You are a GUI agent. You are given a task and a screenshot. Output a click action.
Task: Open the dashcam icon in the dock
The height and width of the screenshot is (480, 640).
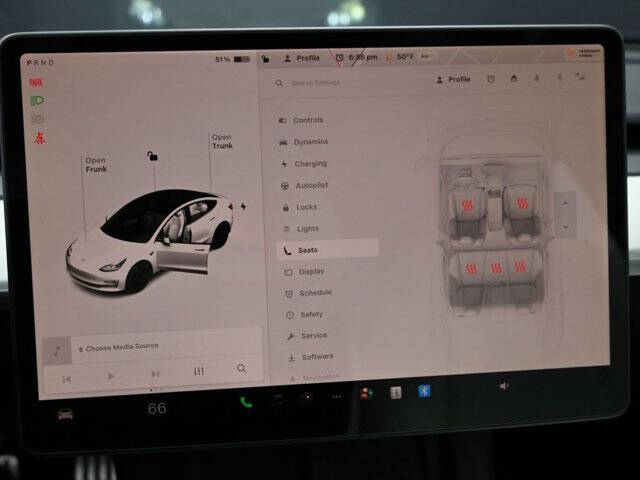[x=307, y=397]
